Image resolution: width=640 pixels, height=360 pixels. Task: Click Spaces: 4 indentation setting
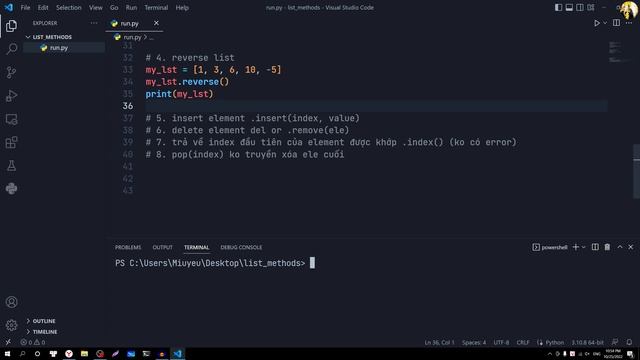point(474,342)
